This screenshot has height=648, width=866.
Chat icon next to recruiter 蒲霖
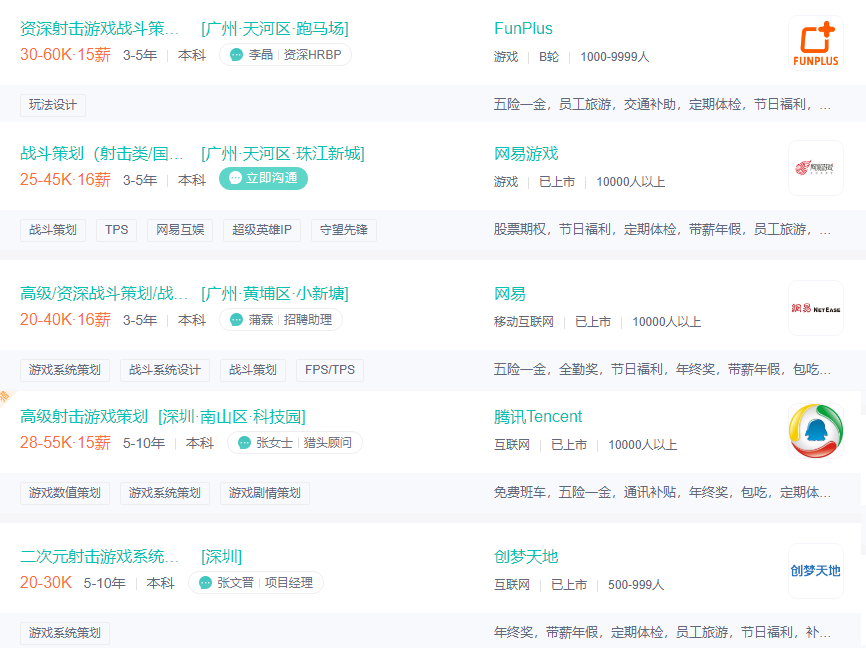[236, 320]
